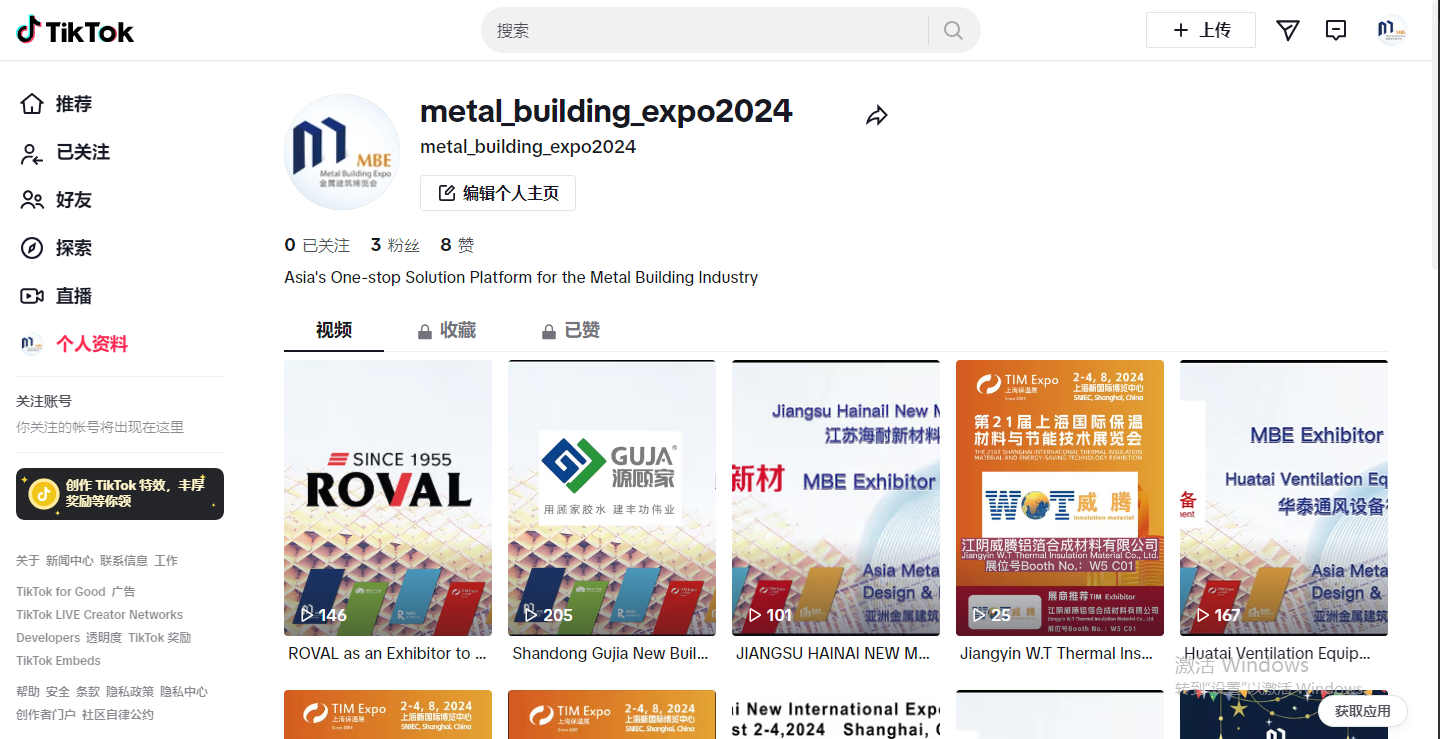Click 'ROVAL as an Exhibitor to ...' caption
This screenshot has height=739, width=1440.
point(387,653)
